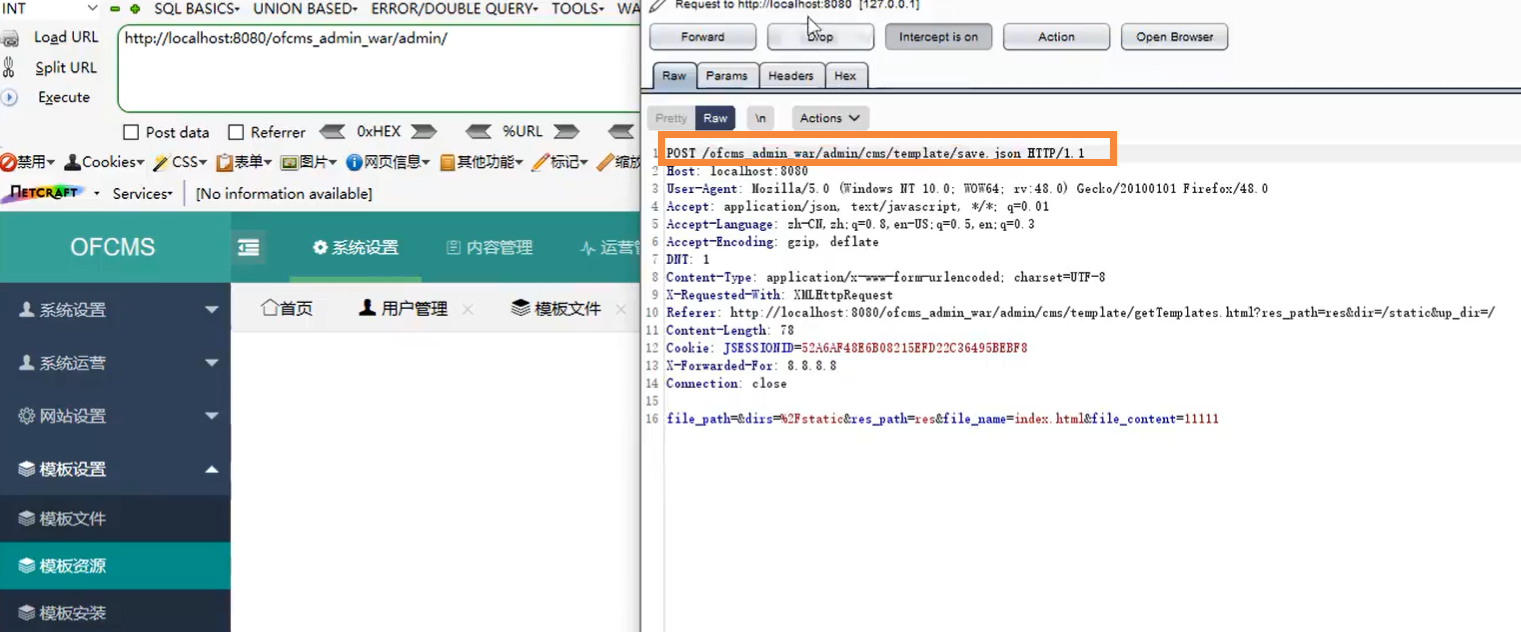
Task: Open the Cookies dropdown
Action: click(x=104, y=162)
